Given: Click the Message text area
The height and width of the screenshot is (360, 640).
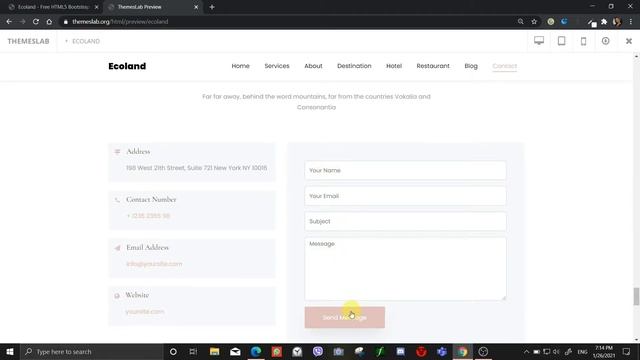Looking at the screenshot, I should (405, 269).
